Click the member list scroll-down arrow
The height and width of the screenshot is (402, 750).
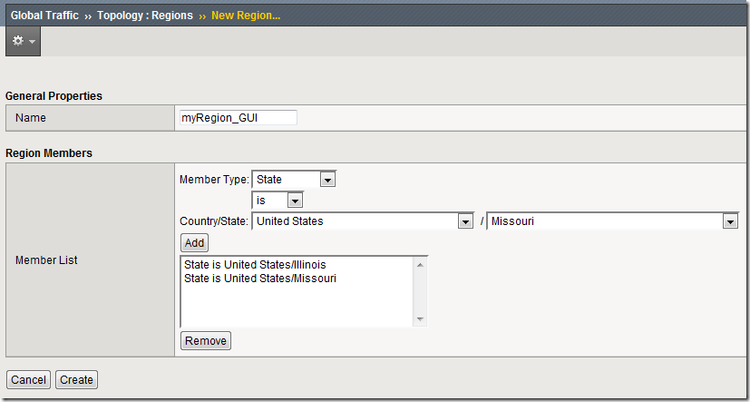tap(420, 320)
